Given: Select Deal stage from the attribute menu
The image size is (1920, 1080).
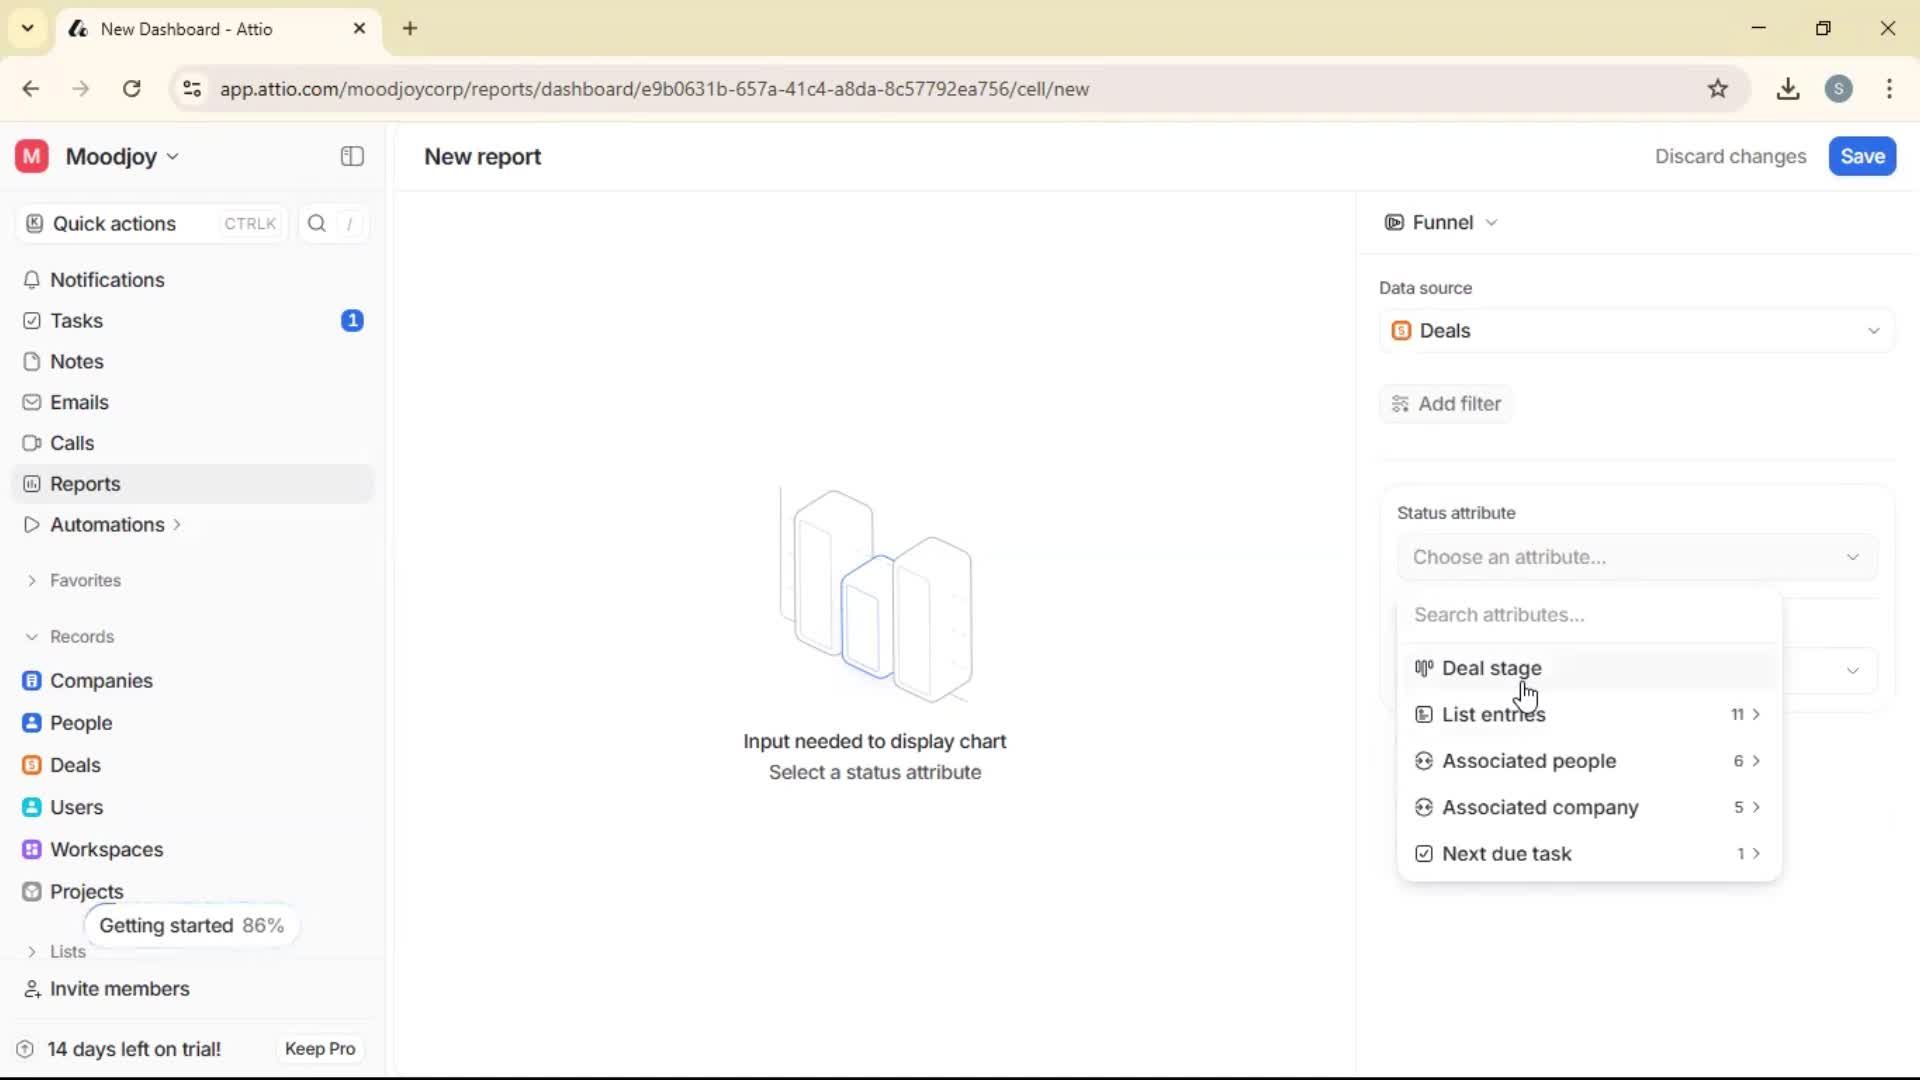Looking at the screenshot, I should click(1490, 668).
